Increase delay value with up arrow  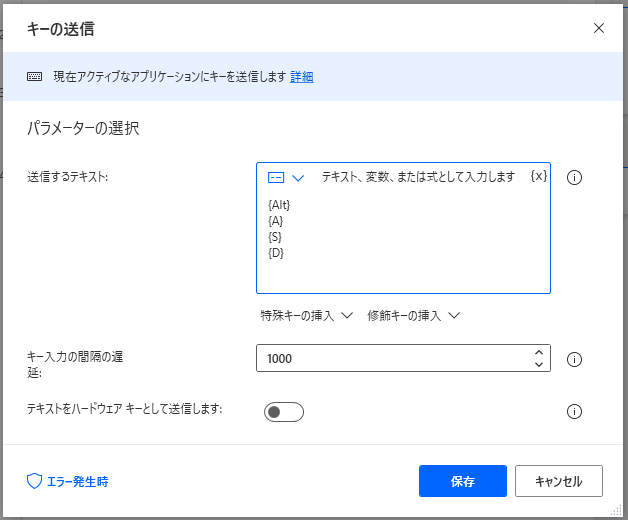539,352
